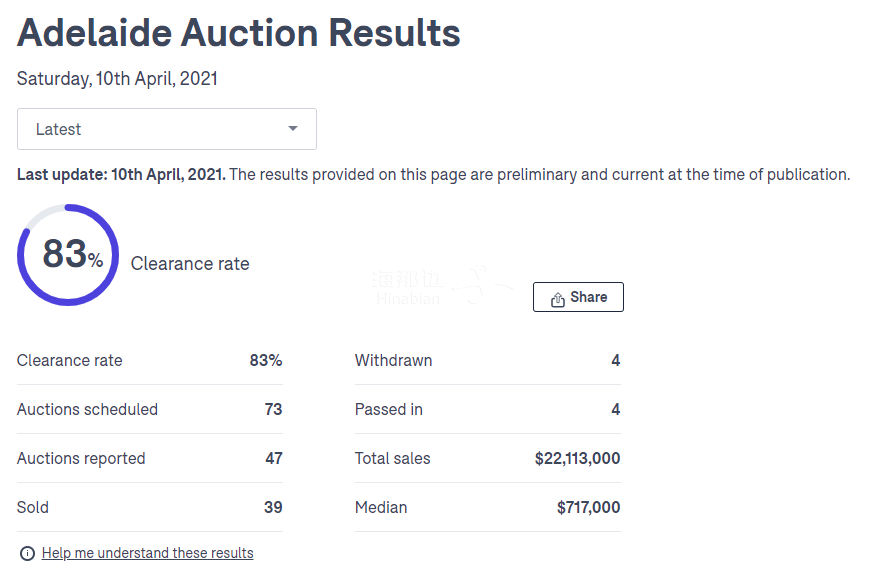This screenshot has width=891, height=570.
Task: Click the Sold row value 39
Action: coord(273,507)
